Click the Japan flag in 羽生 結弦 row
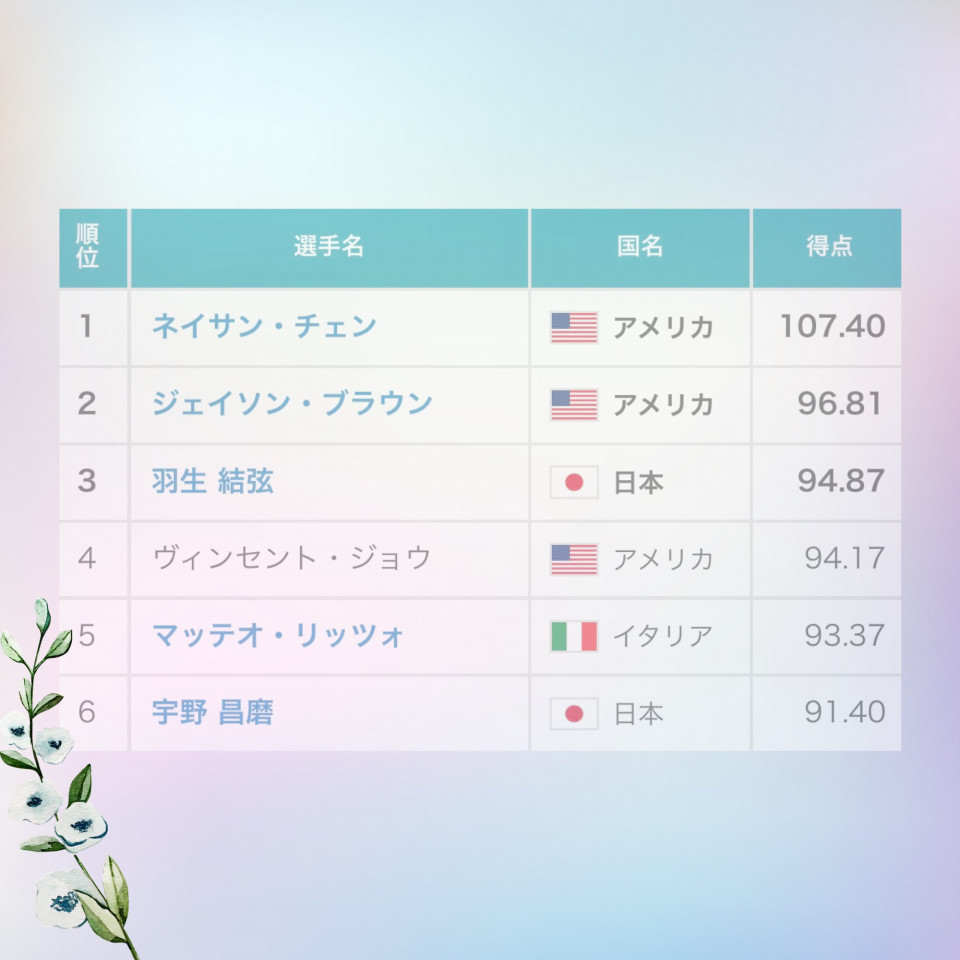The height and width of the screenshot is (960, 960). pyautogui.click(x=574, y=482)
